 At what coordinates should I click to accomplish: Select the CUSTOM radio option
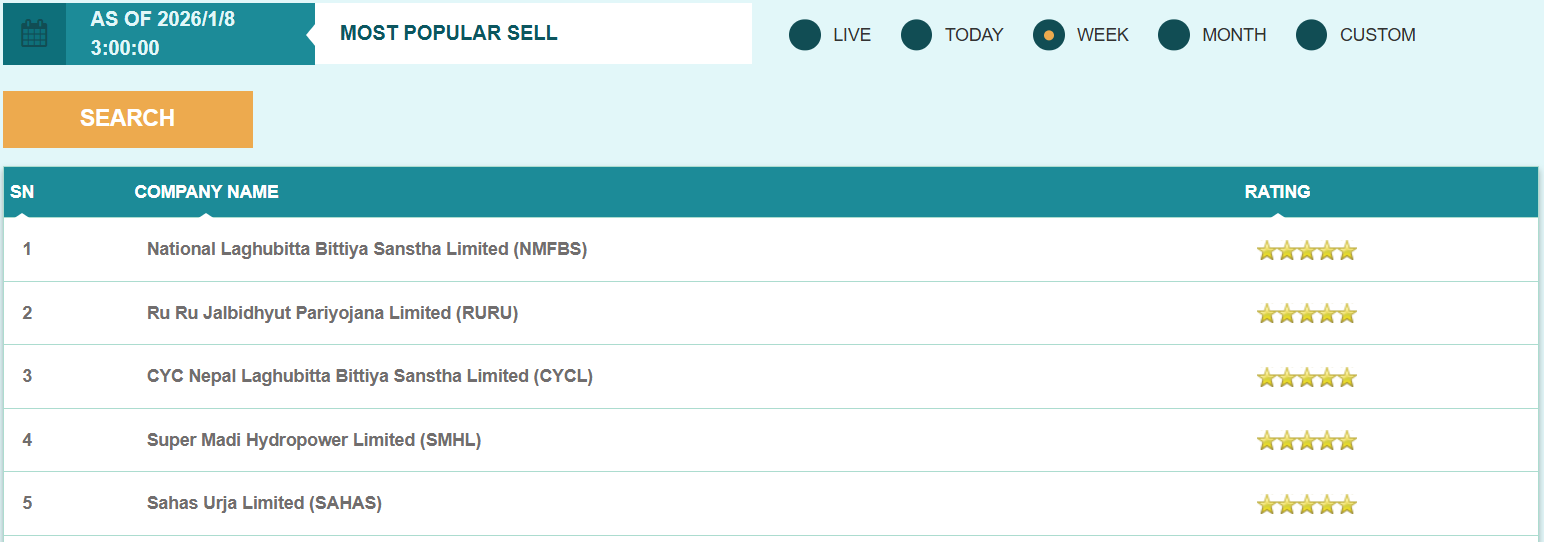click(1312, 35)
